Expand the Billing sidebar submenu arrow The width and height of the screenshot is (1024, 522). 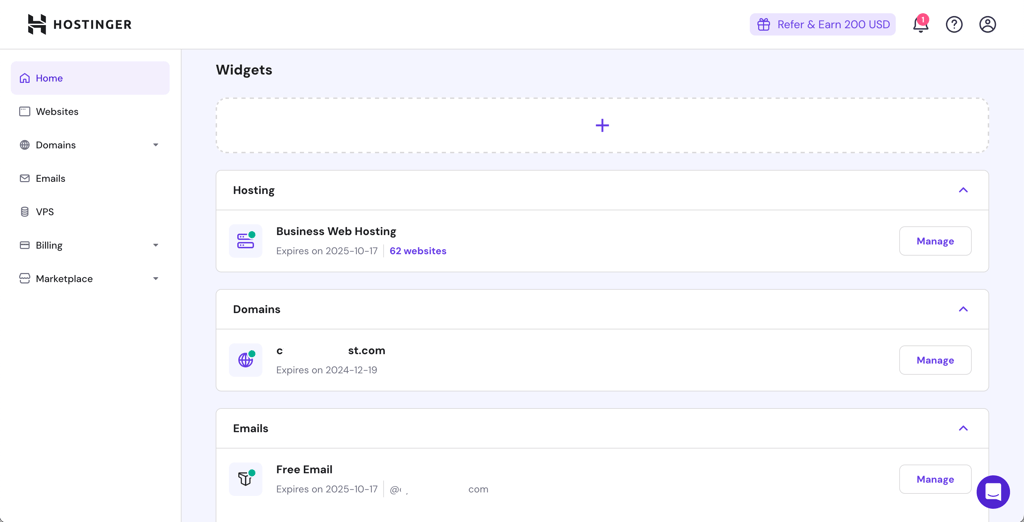point(155,245)
